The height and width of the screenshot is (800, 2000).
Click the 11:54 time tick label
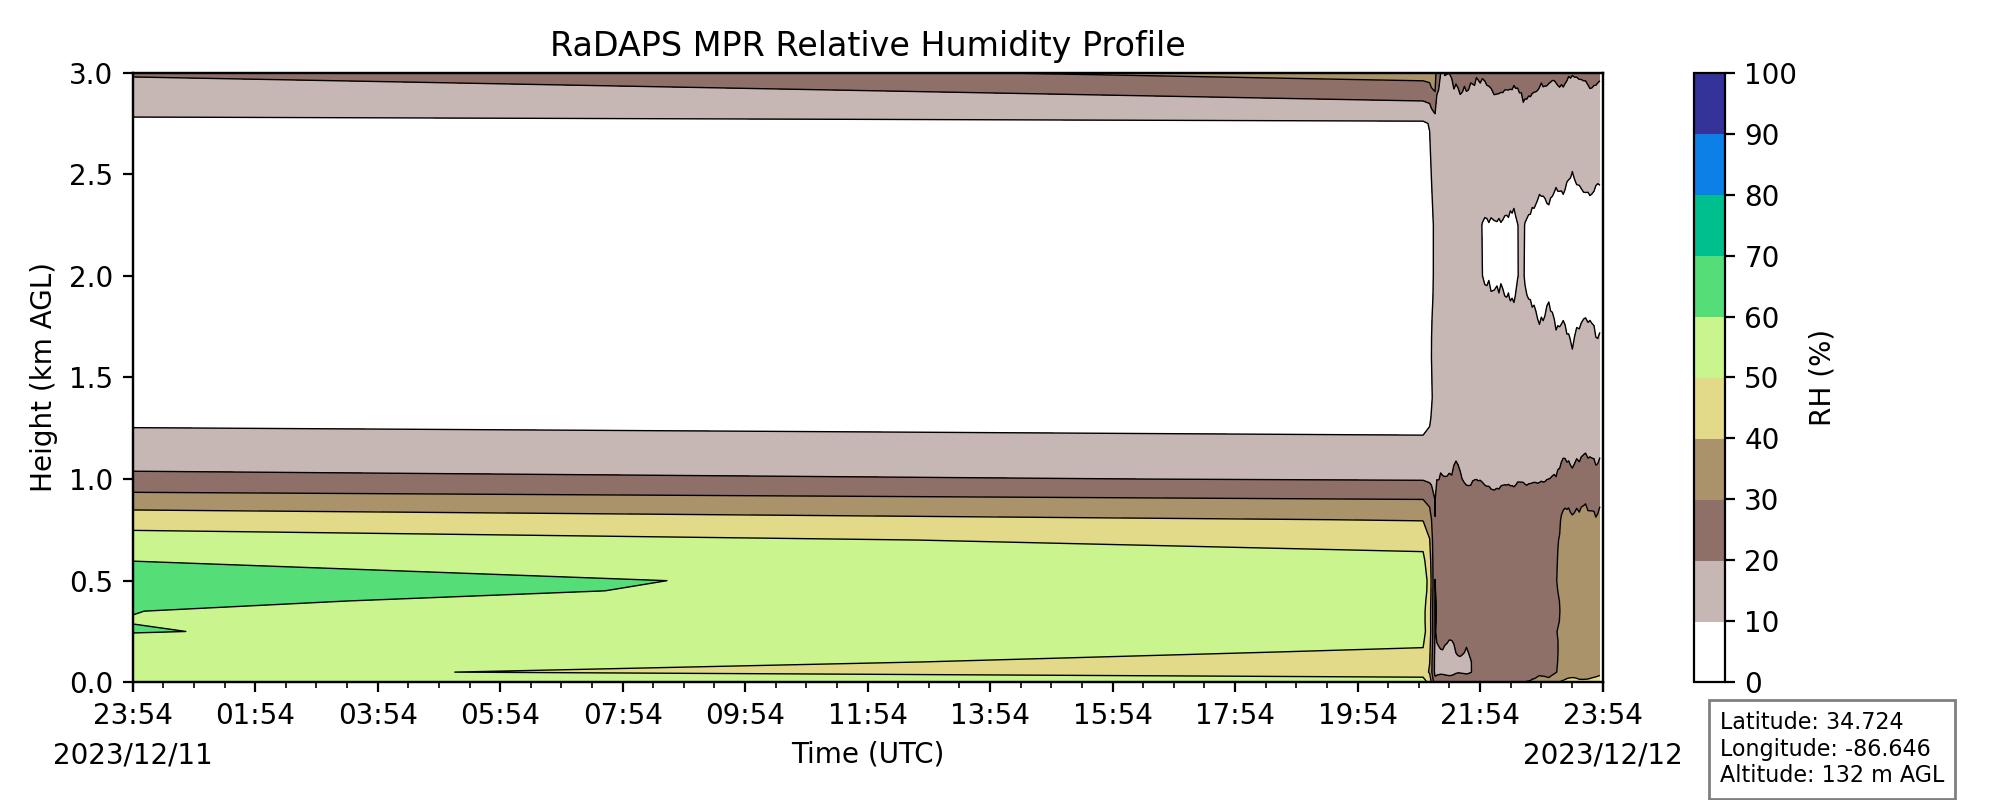tap(868, 714)
